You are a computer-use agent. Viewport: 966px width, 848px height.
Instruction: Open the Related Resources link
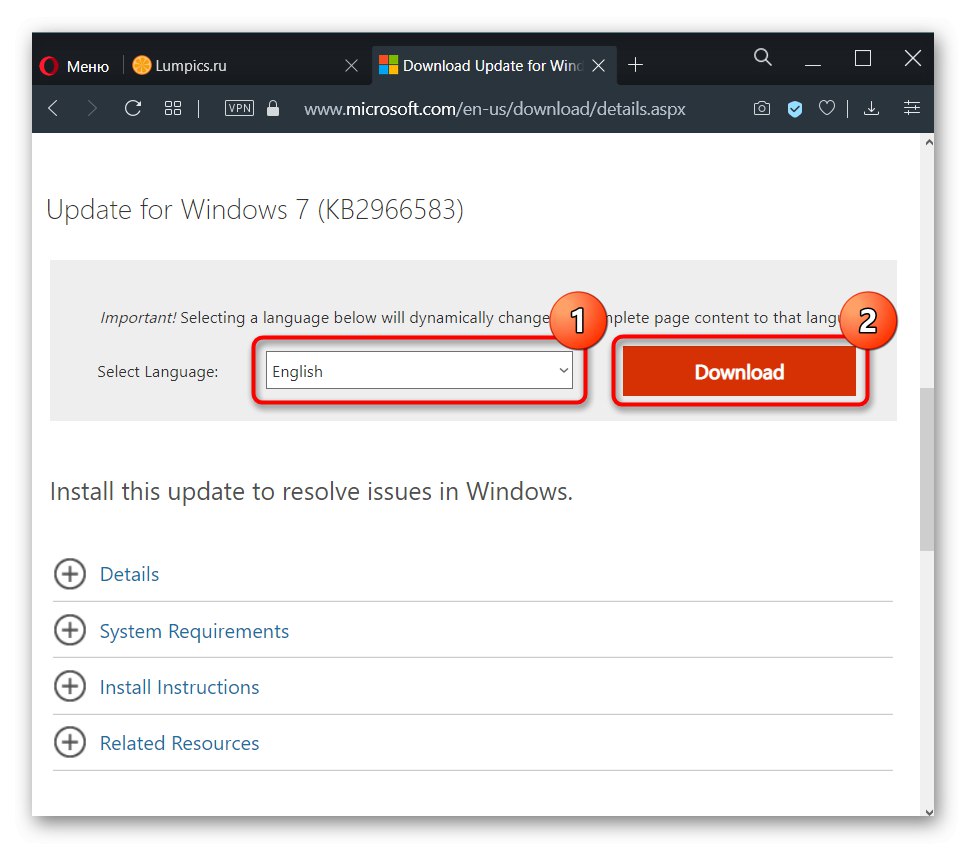pos(179,743)
